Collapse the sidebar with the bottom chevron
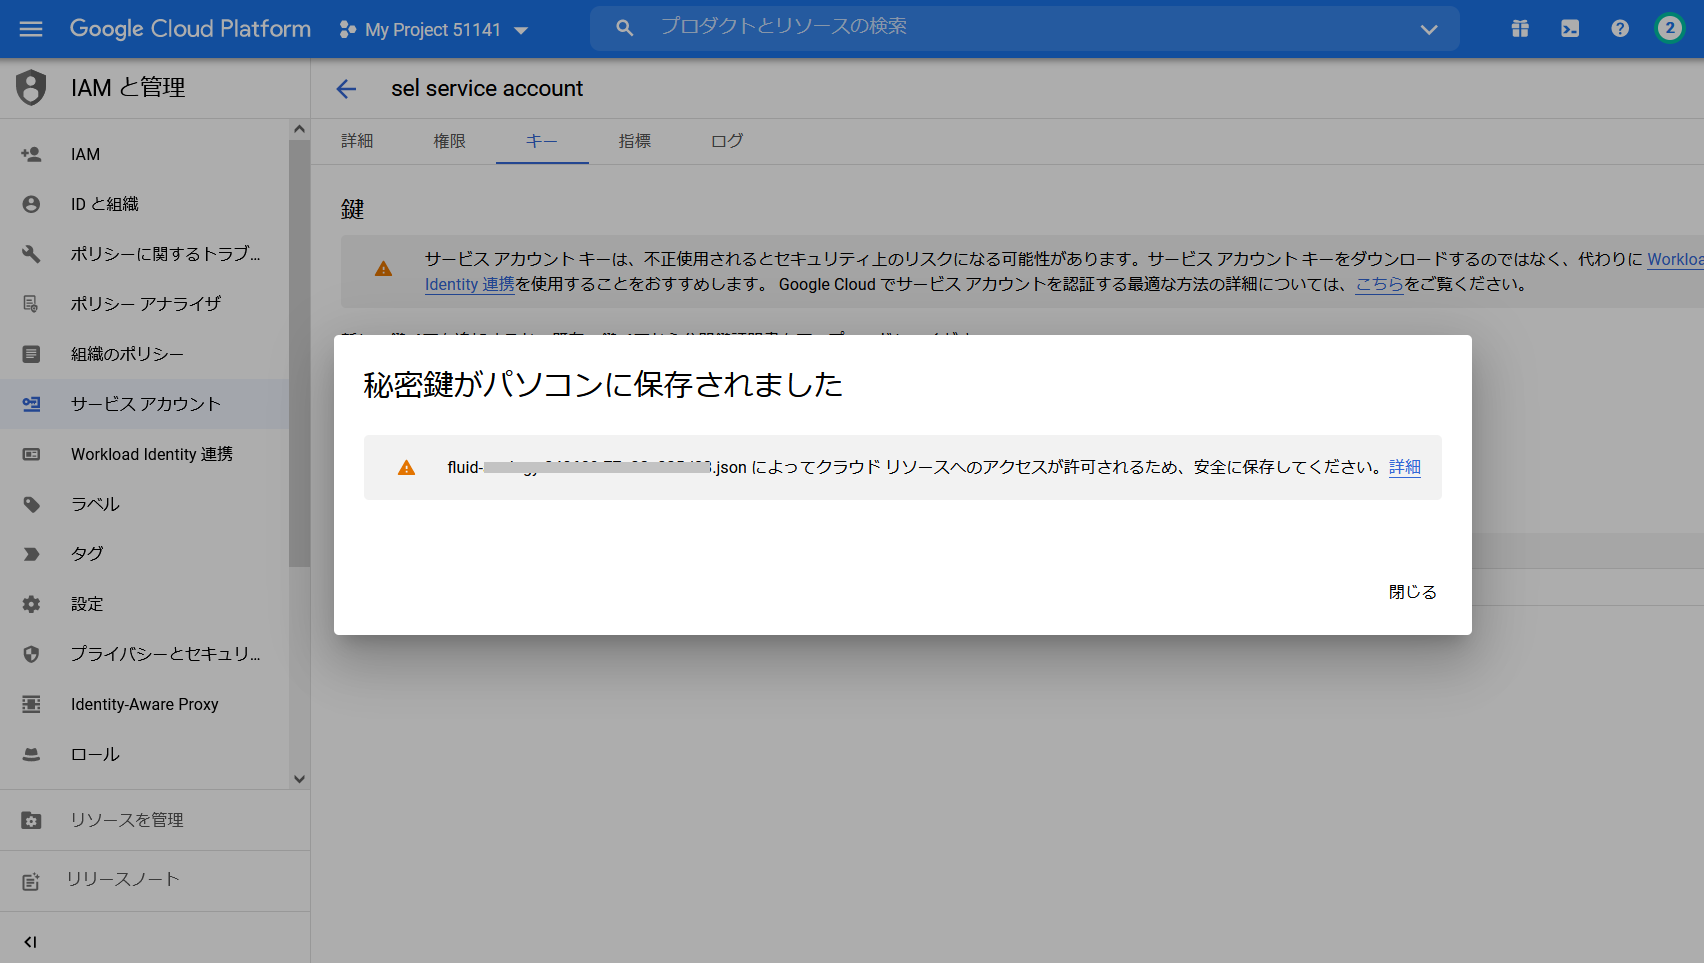 30,942
